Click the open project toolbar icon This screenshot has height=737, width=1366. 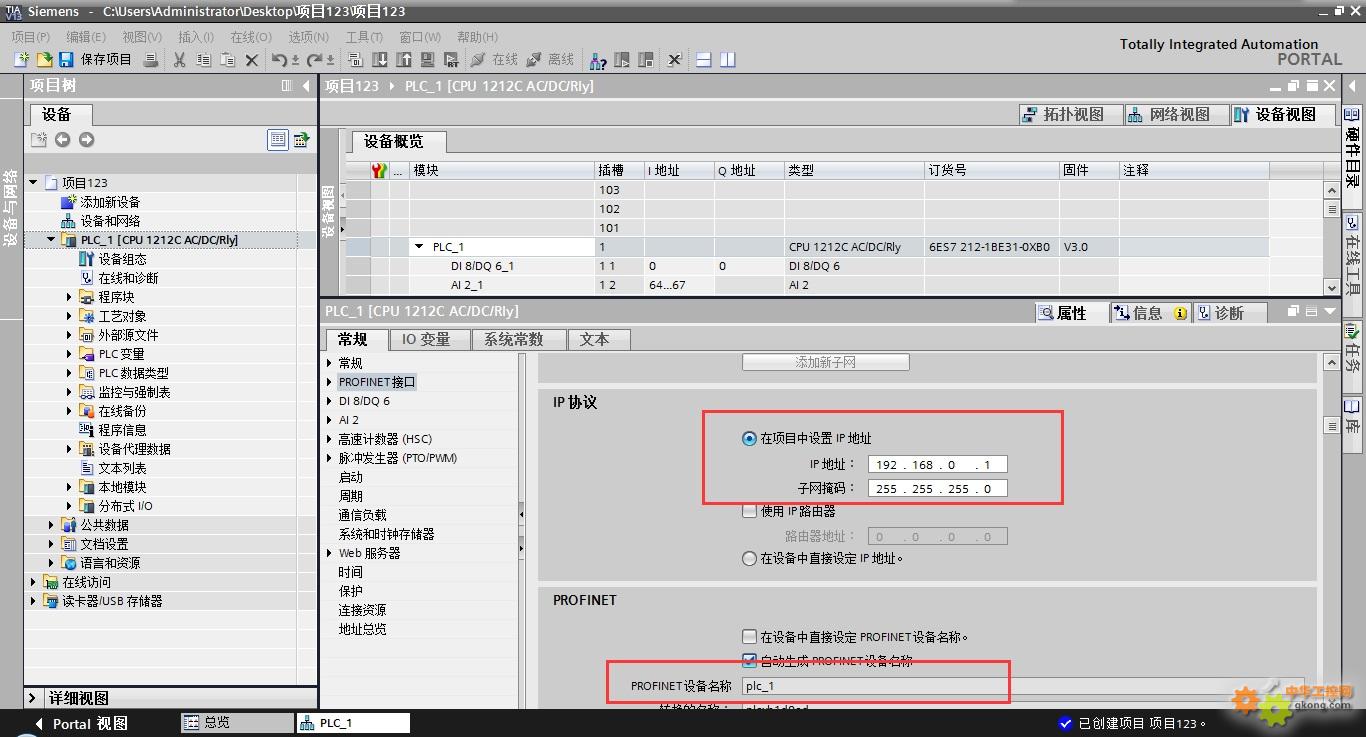click(x=44, y=60)
